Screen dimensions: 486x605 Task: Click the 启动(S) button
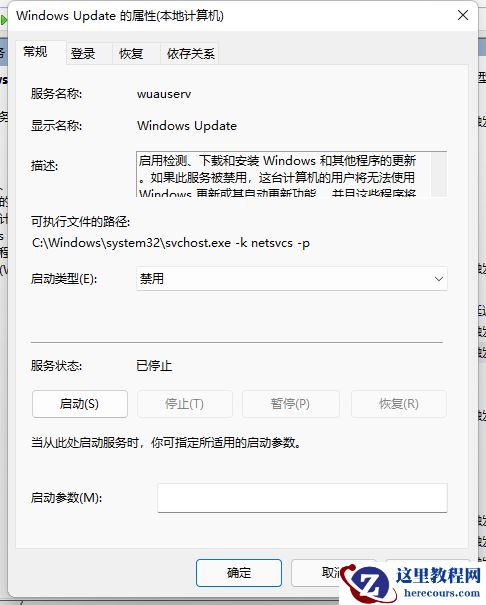(79, 404)
